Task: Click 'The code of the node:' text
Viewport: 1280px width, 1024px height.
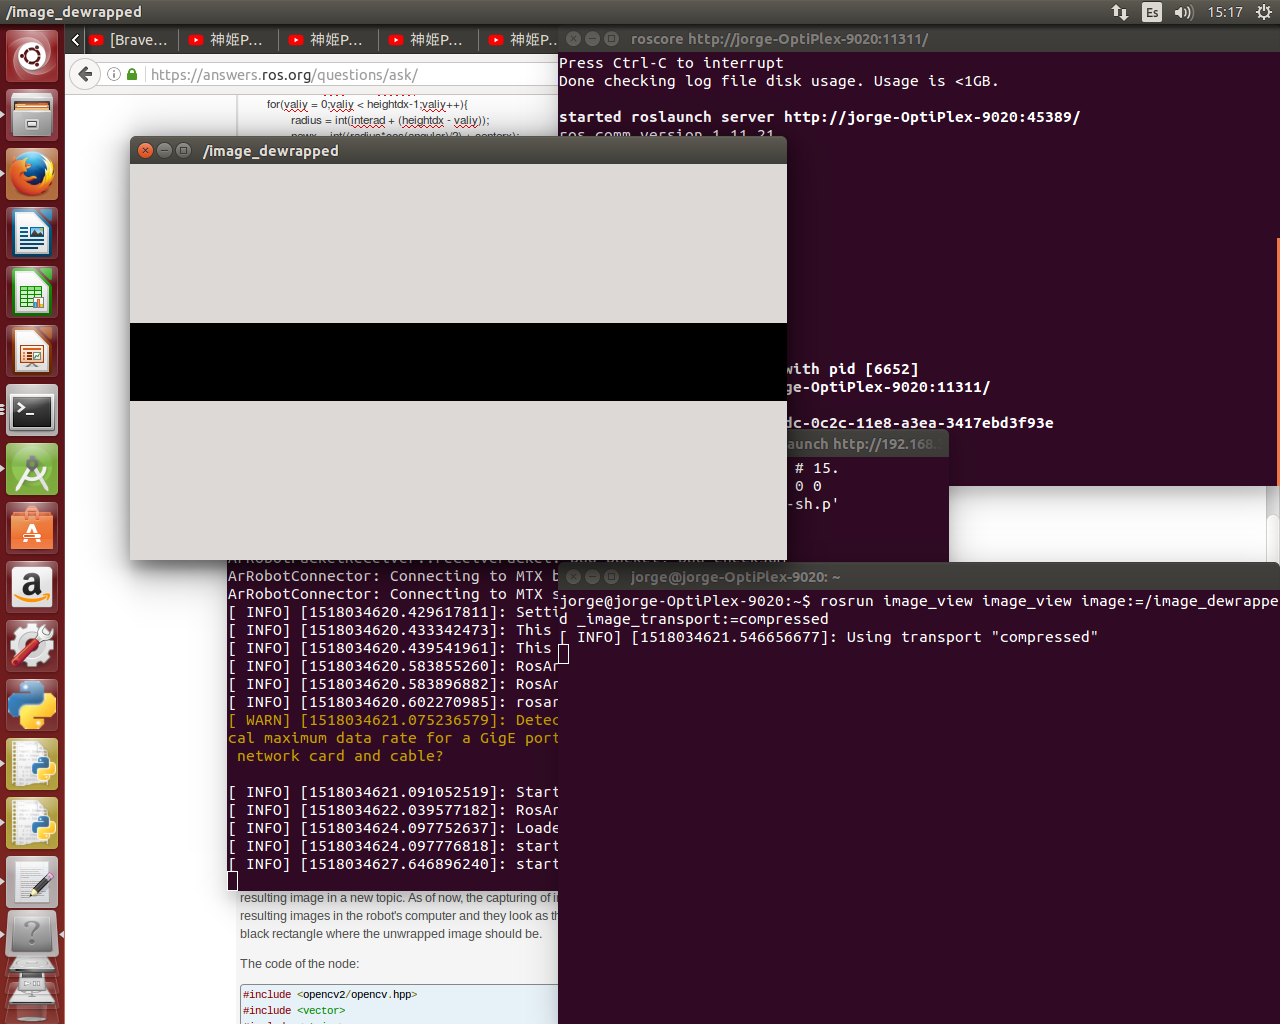Action: pos(299,964)
